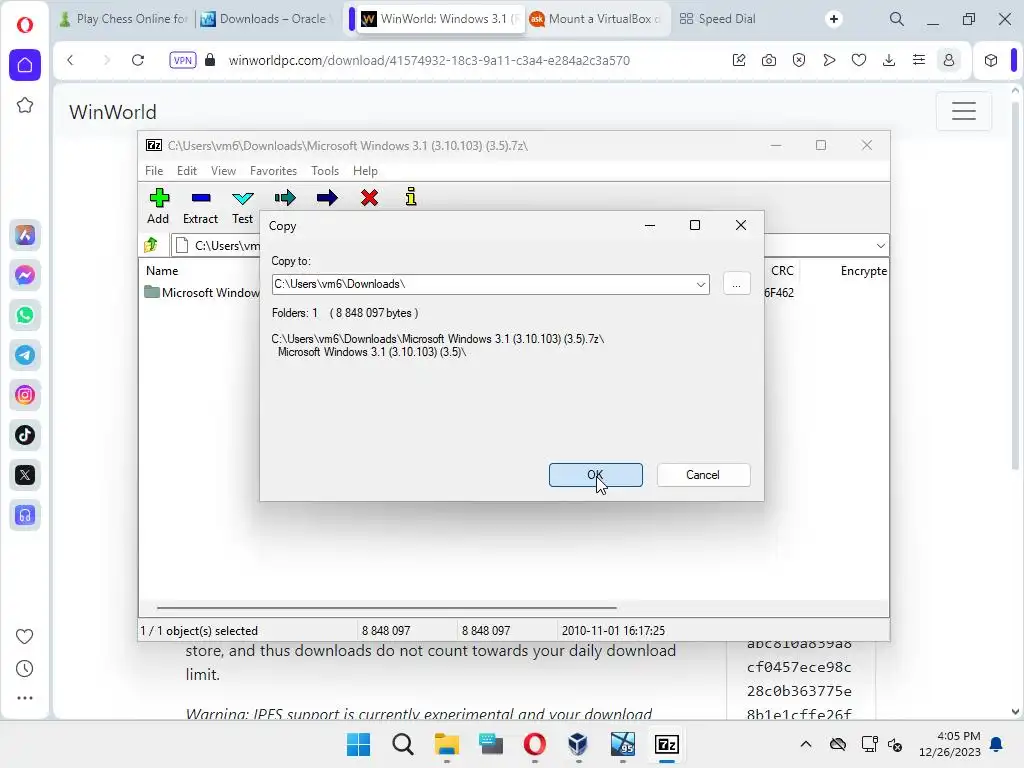Click the browser URL address field
Screen dimensions: 1024x768
pyautogui.click(x=429, y=60)
